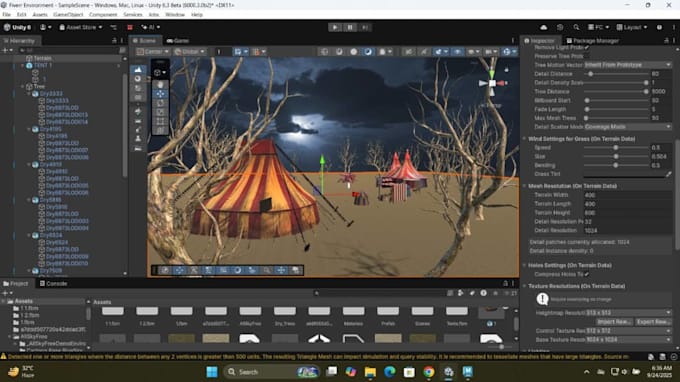Open the undo history icon

[560, 27]
